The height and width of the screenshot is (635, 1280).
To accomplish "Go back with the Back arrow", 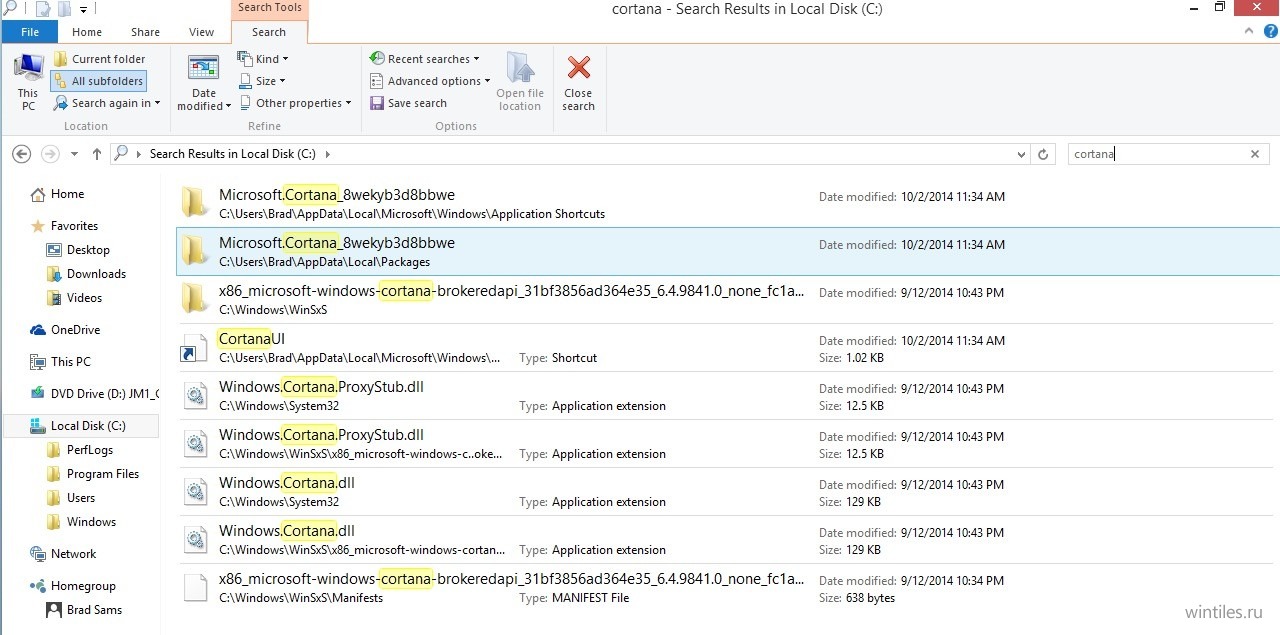I will pyautogui.click(x=21, y=154).
